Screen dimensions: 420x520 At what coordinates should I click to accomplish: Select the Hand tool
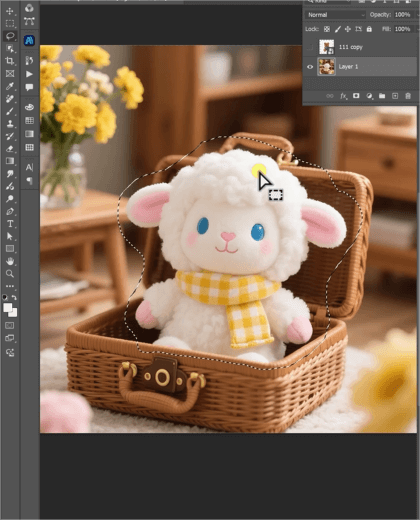[x=10, y=261]
